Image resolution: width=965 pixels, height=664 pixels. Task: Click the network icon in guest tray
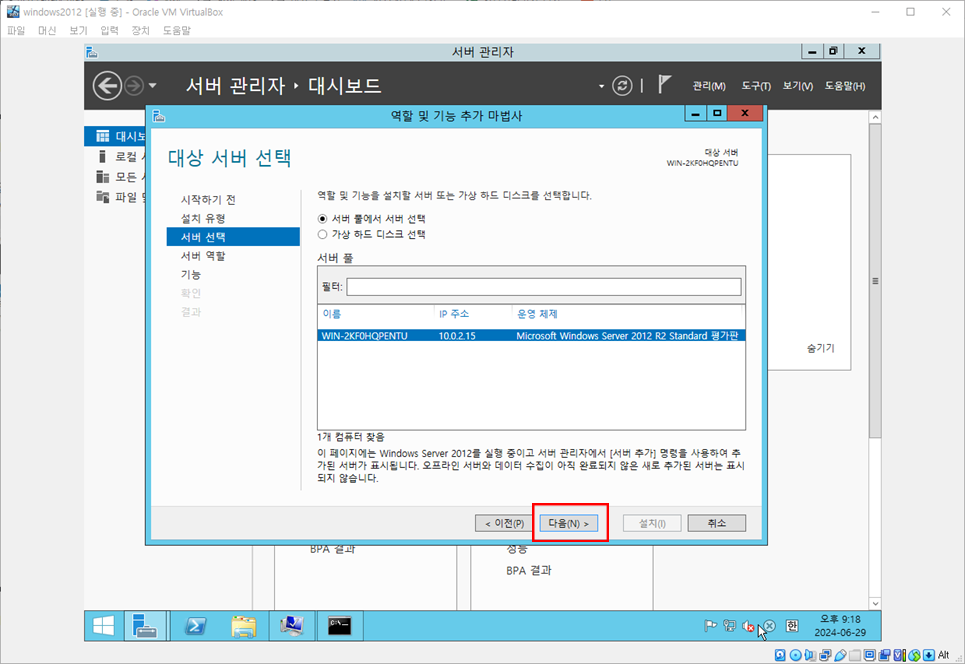point(729,626)
